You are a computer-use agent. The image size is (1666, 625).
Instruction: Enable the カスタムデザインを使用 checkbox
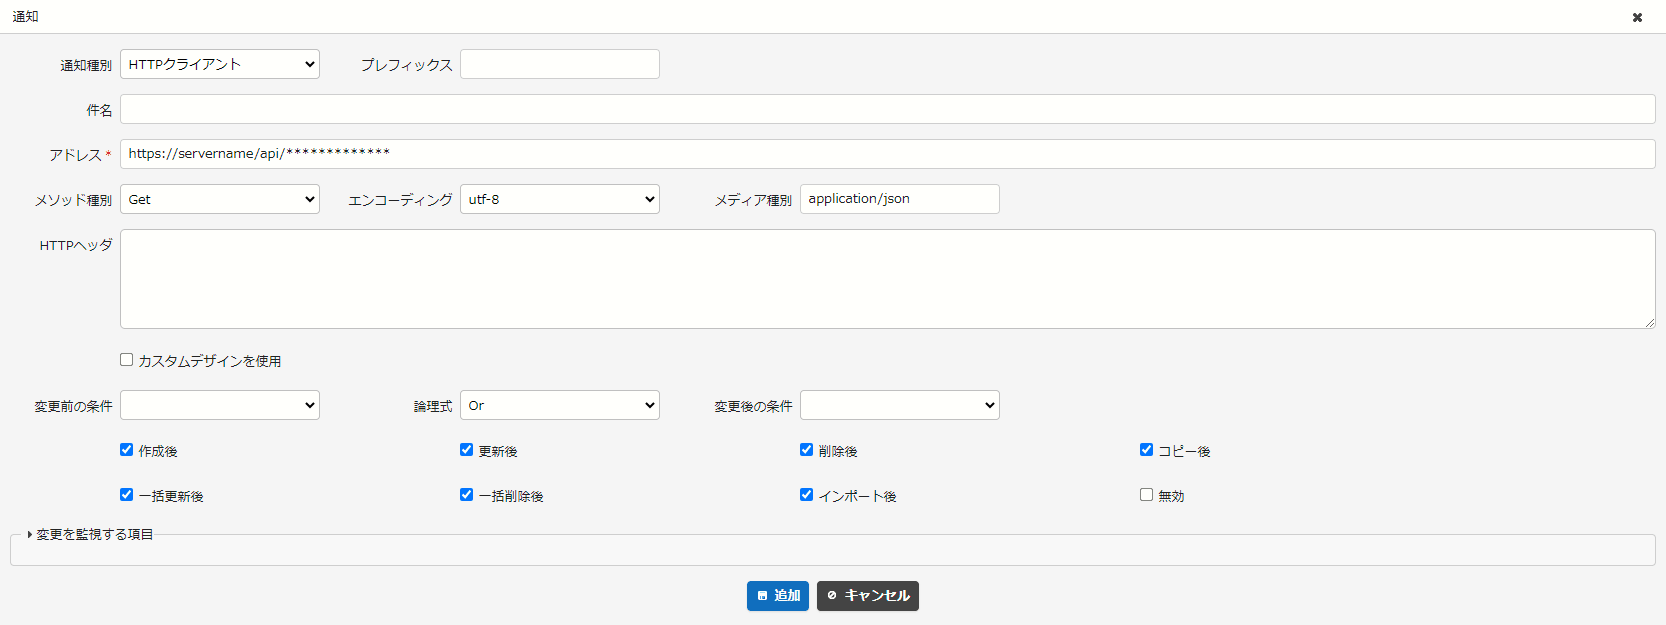tap(127, 360)
